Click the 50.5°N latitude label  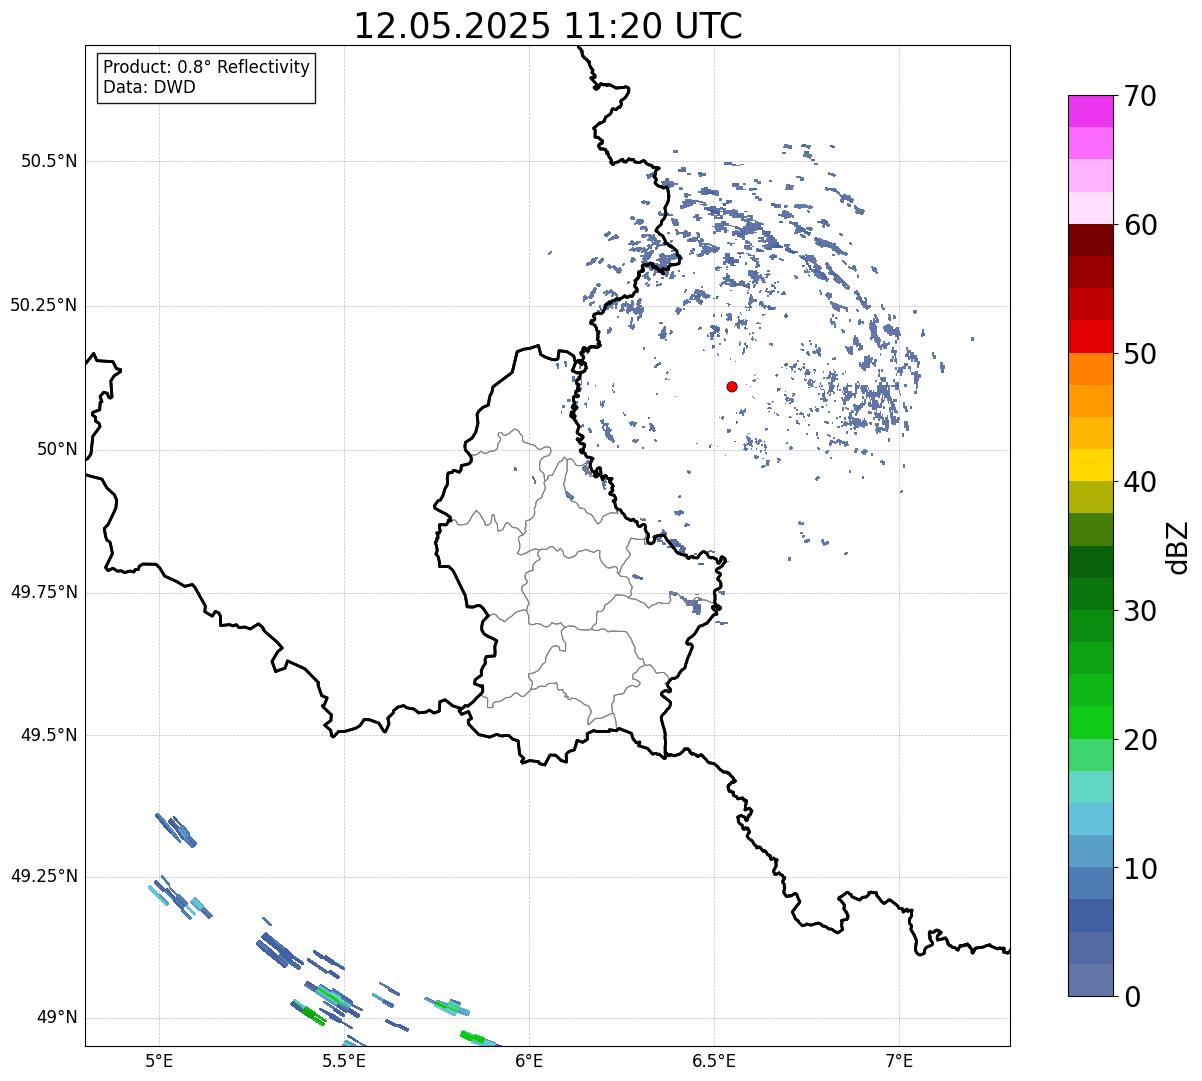click(49, 161)
